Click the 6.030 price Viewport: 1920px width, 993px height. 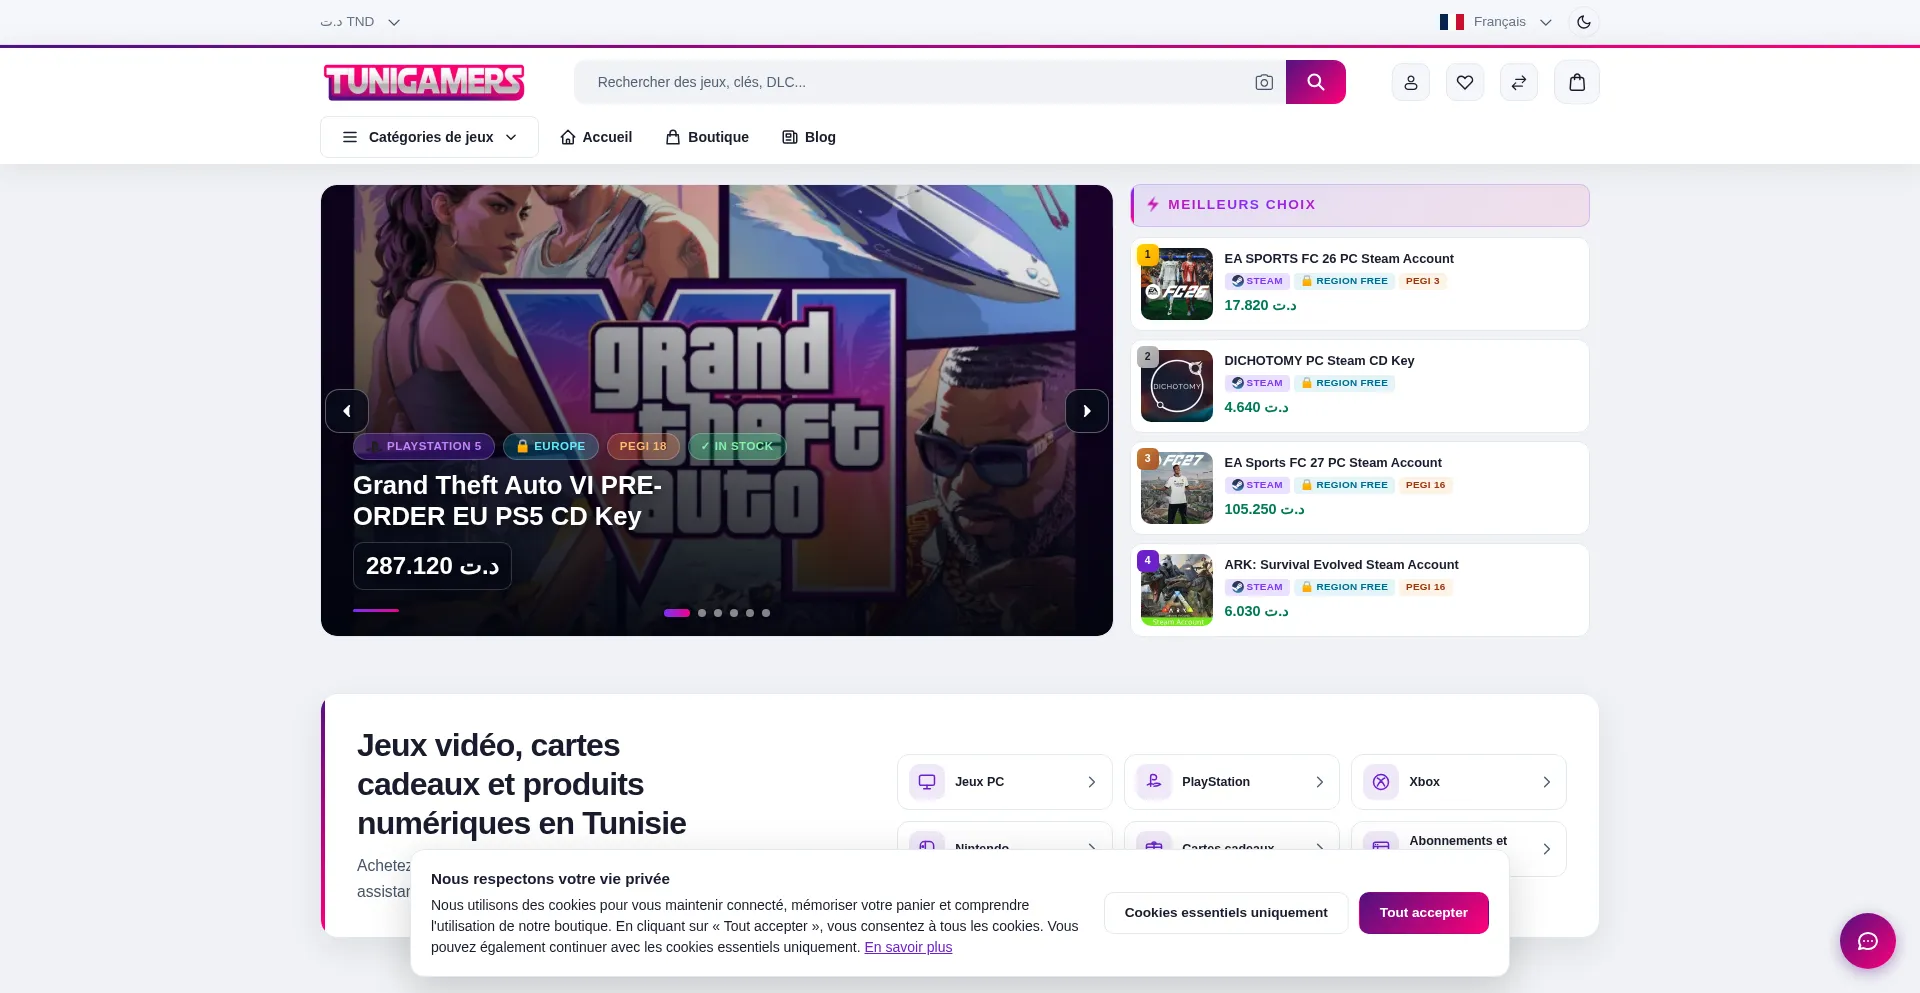click(x=1256, y=612)
